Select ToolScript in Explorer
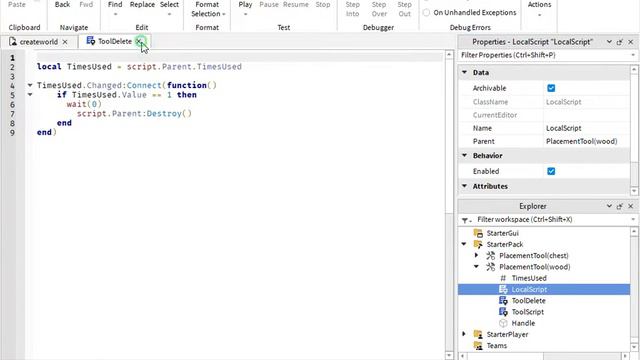The image size is (640, 360). (528, 312)
